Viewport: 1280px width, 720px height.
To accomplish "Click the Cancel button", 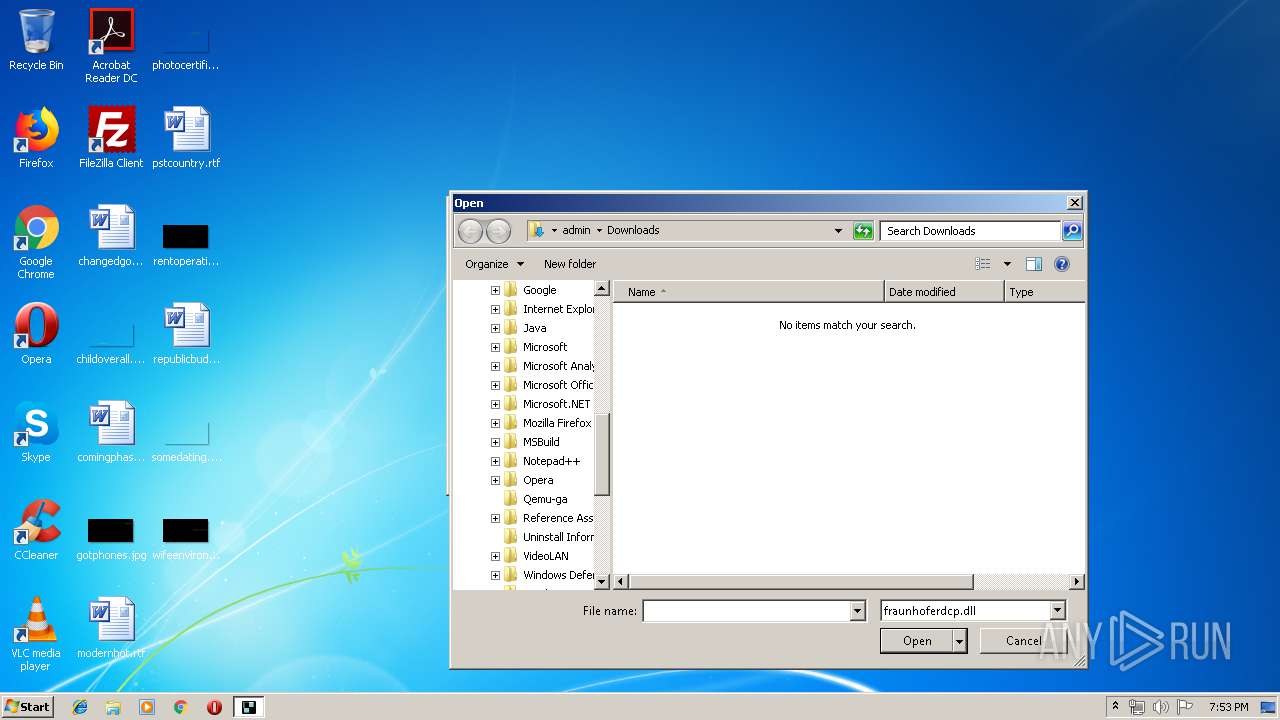I will (x=1023, y=641).
